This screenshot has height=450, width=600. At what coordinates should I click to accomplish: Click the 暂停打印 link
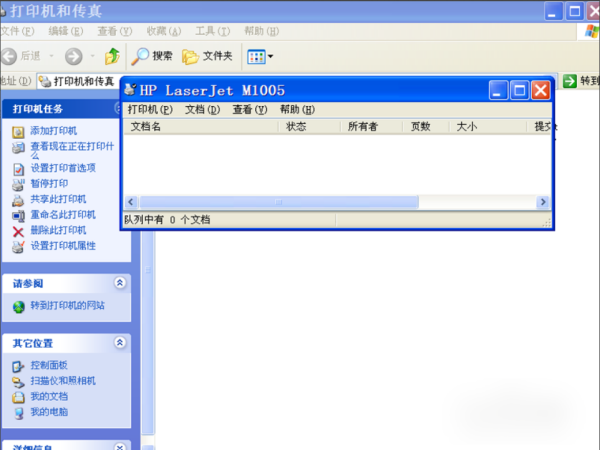pos(49,184)
